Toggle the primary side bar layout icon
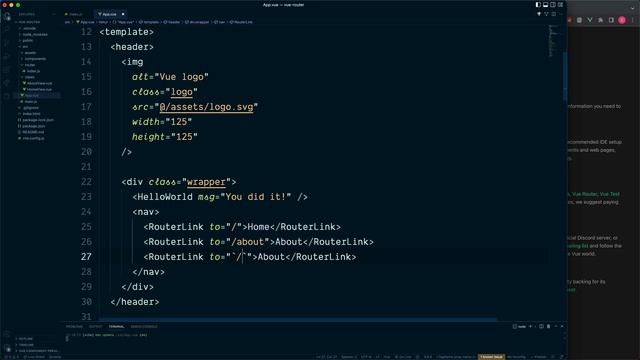640x360 pixels. pos(538,5)
